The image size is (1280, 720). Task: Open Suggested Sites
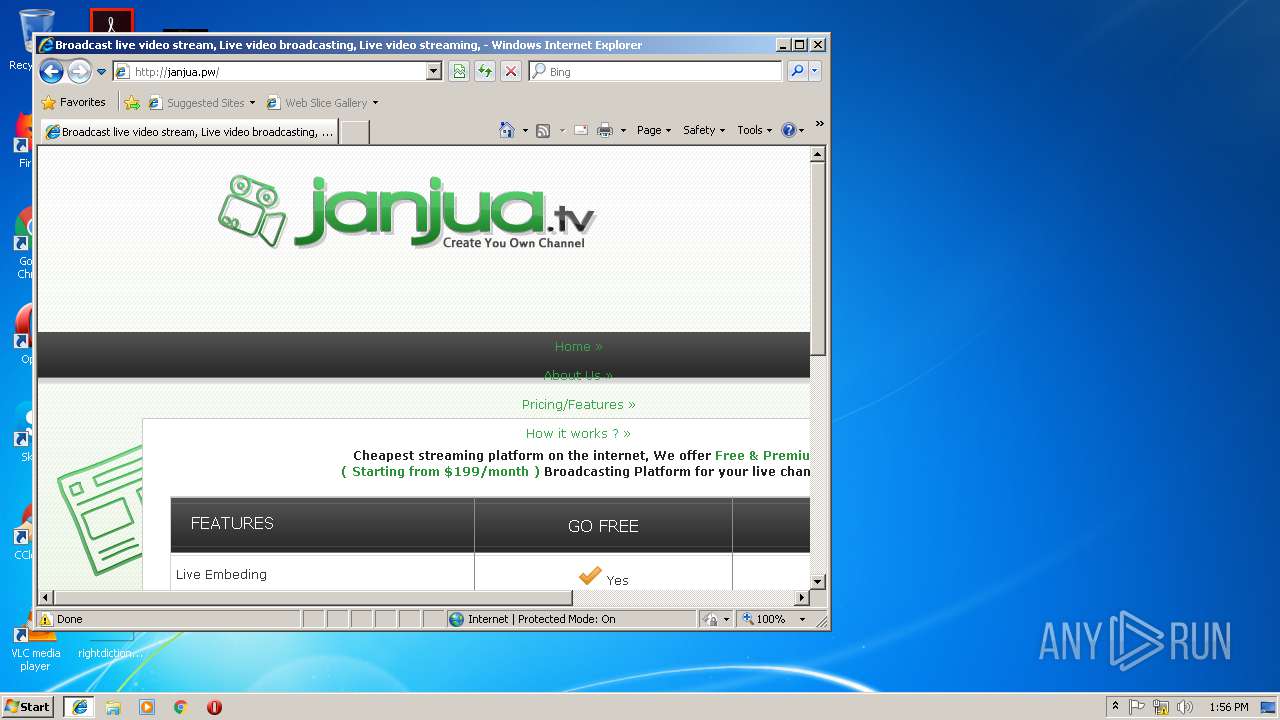[201, 102]
